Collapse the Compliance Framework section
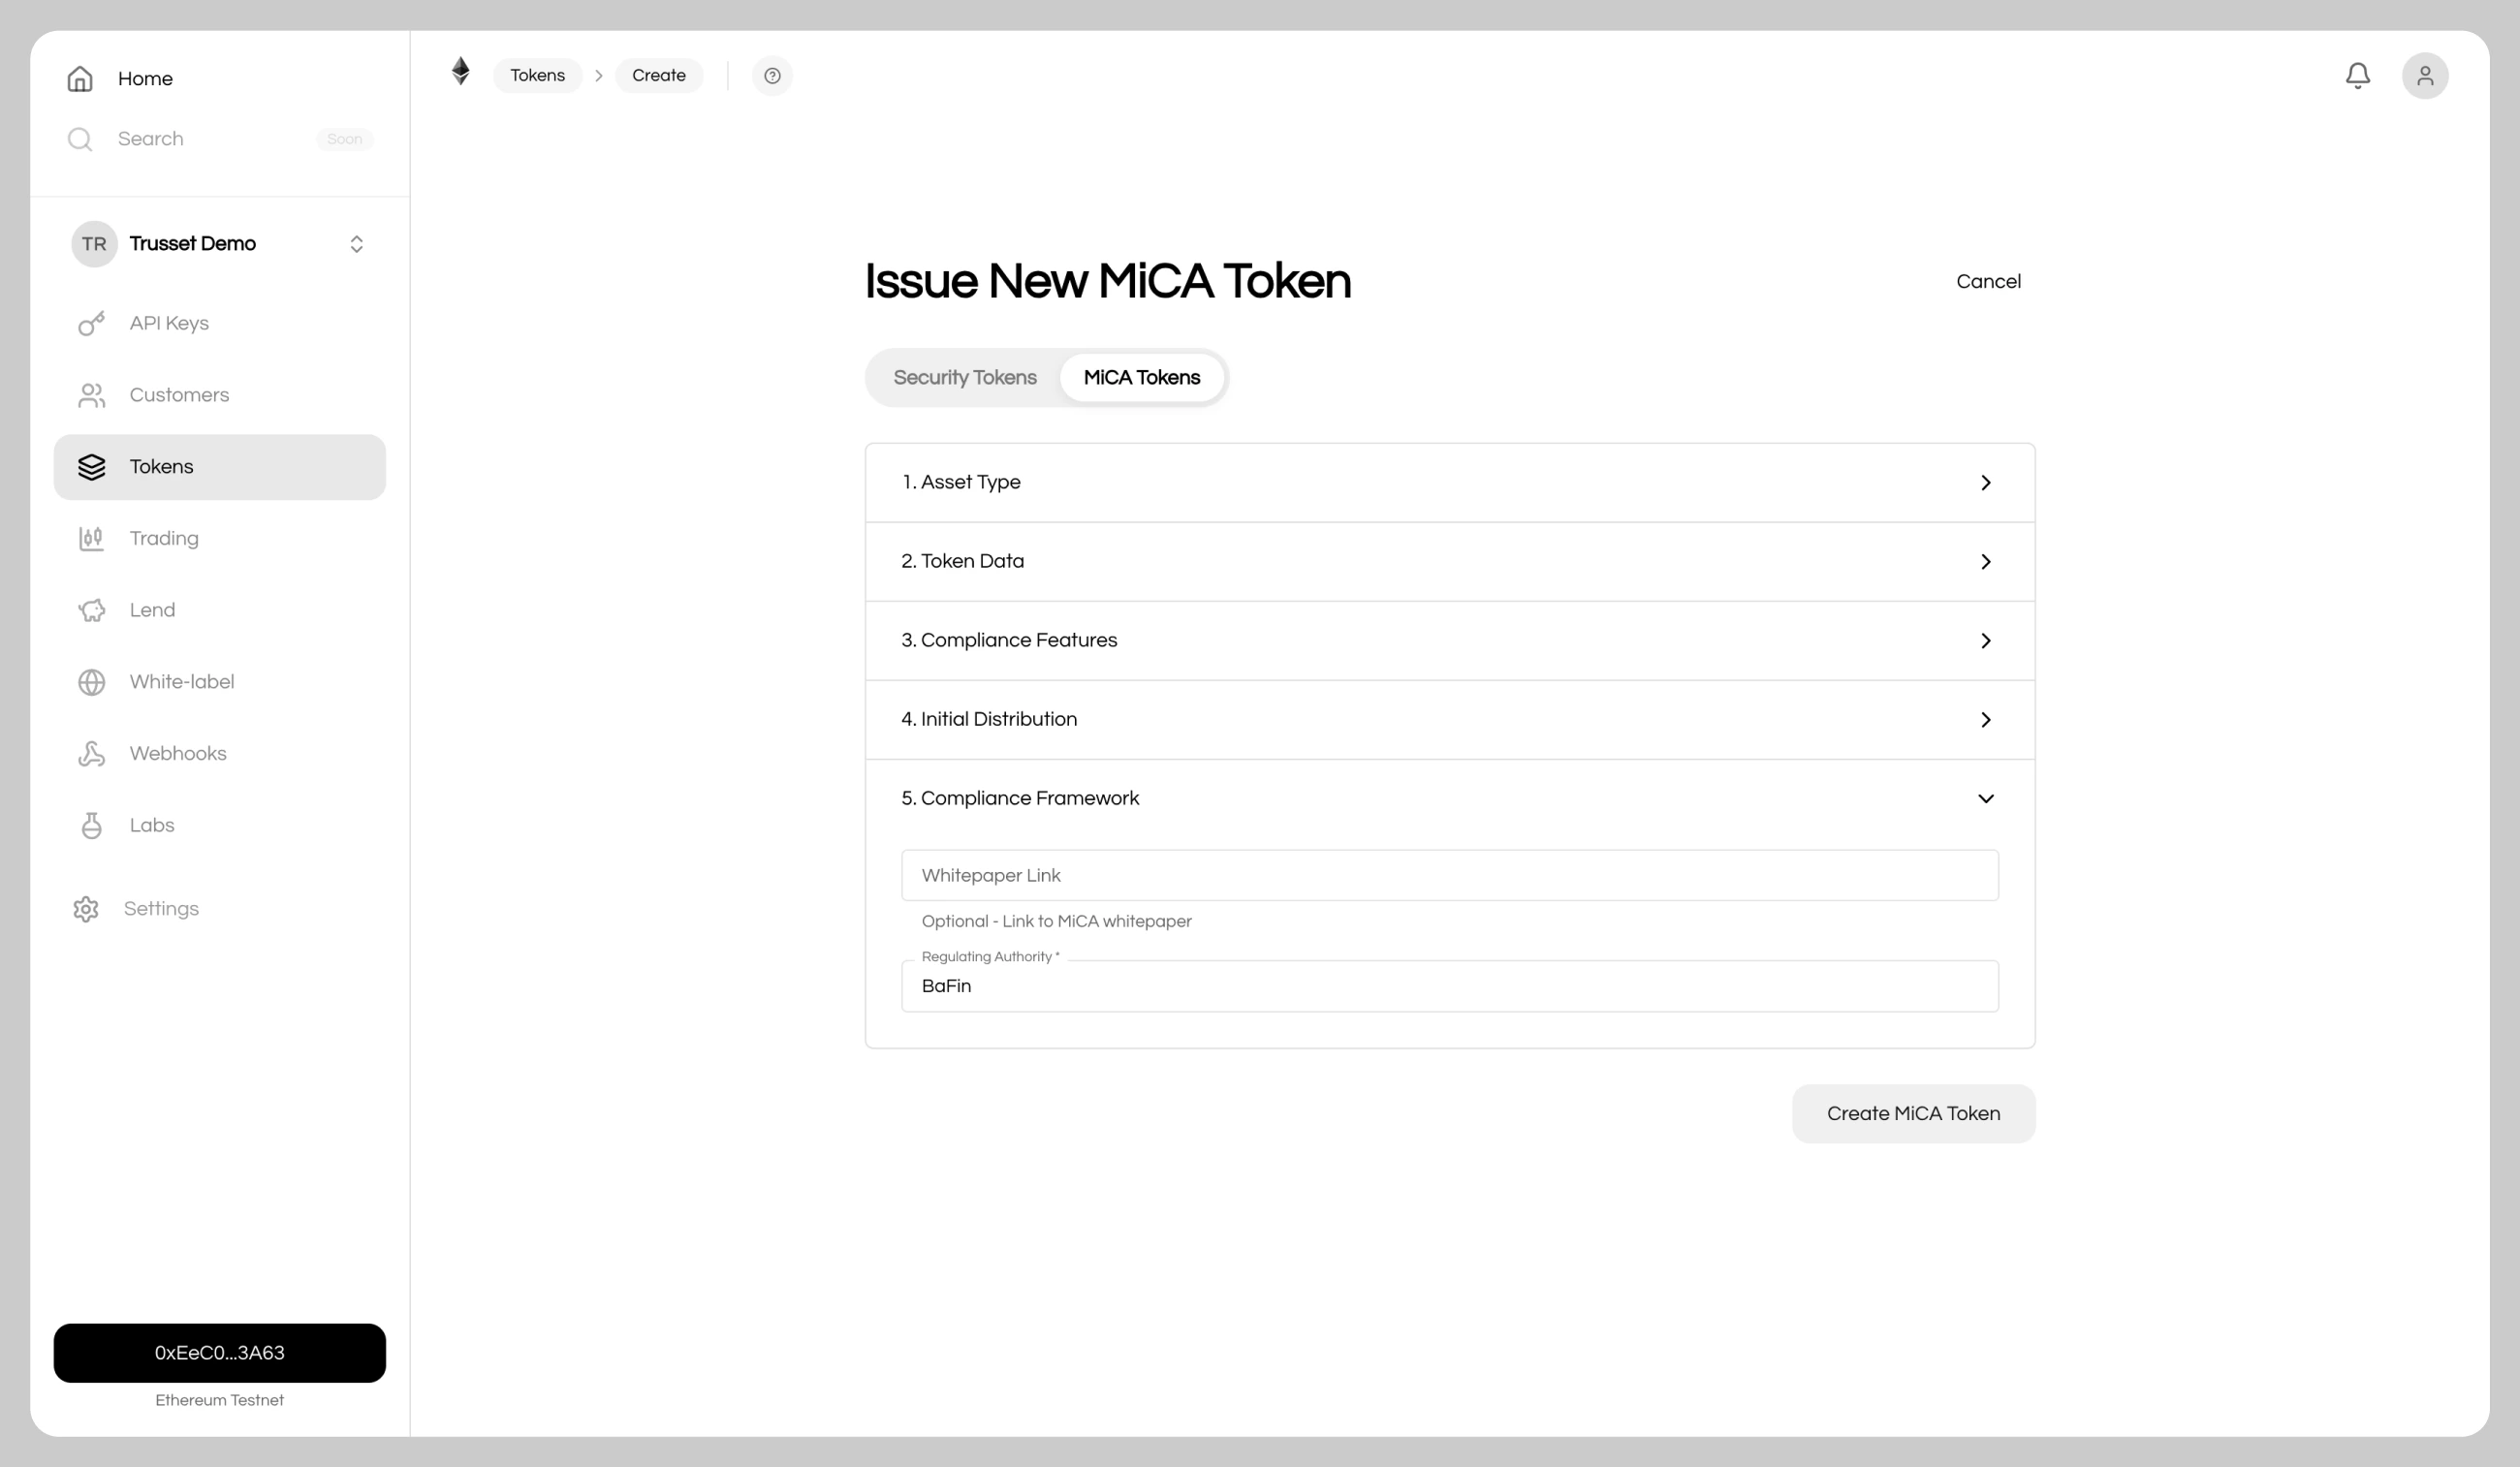The width and height of the screenshot is (2520, 1467). click(1986, 798)
